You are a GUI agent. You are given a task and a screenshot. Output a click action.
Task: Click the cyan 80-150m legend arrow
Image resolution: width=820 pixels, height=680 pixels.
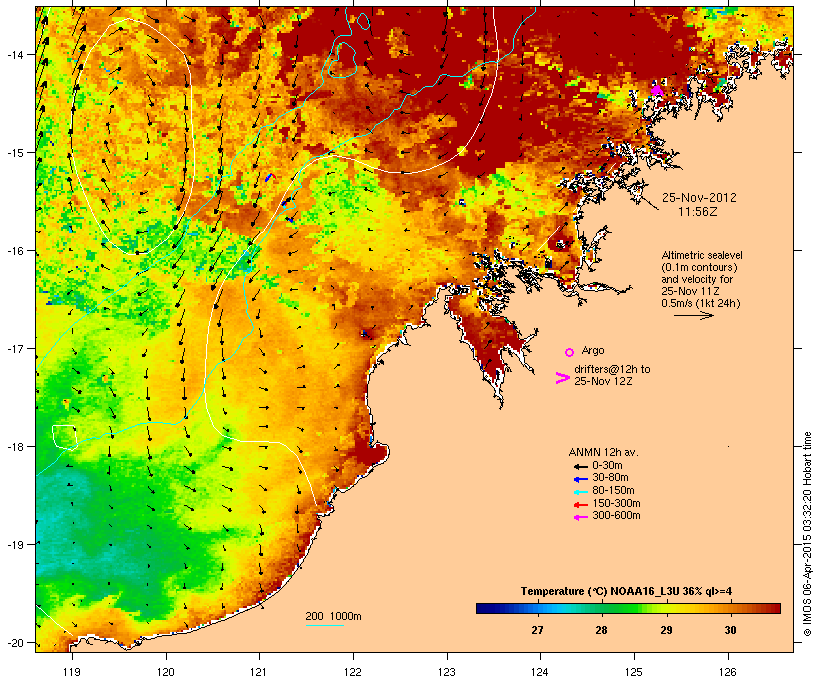tap(580, 492)
